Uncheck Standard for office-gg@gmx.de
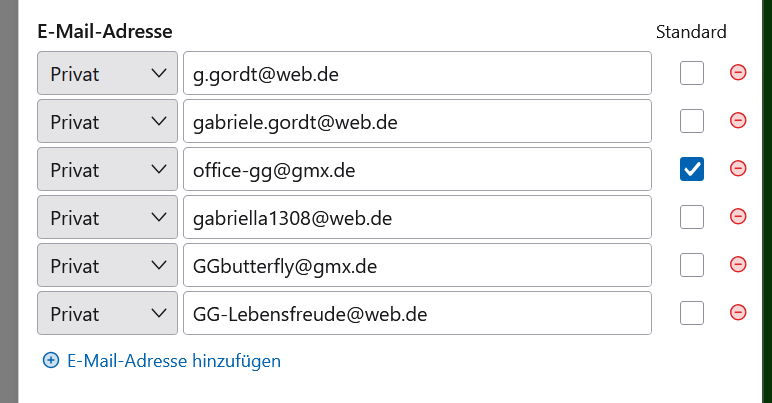Screen dimensions: 772x403 [692, 169]
